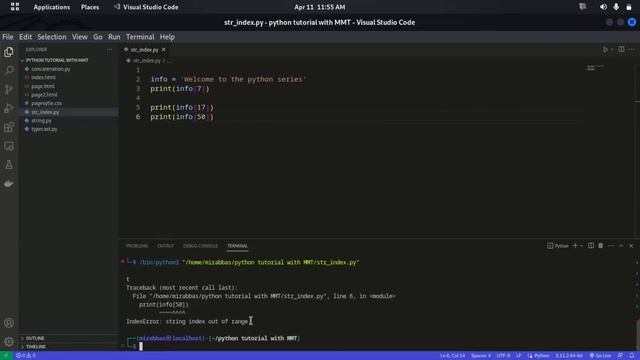Open pagestyle.css in explorer
The image size is (640, 360).
click(47, 103)
